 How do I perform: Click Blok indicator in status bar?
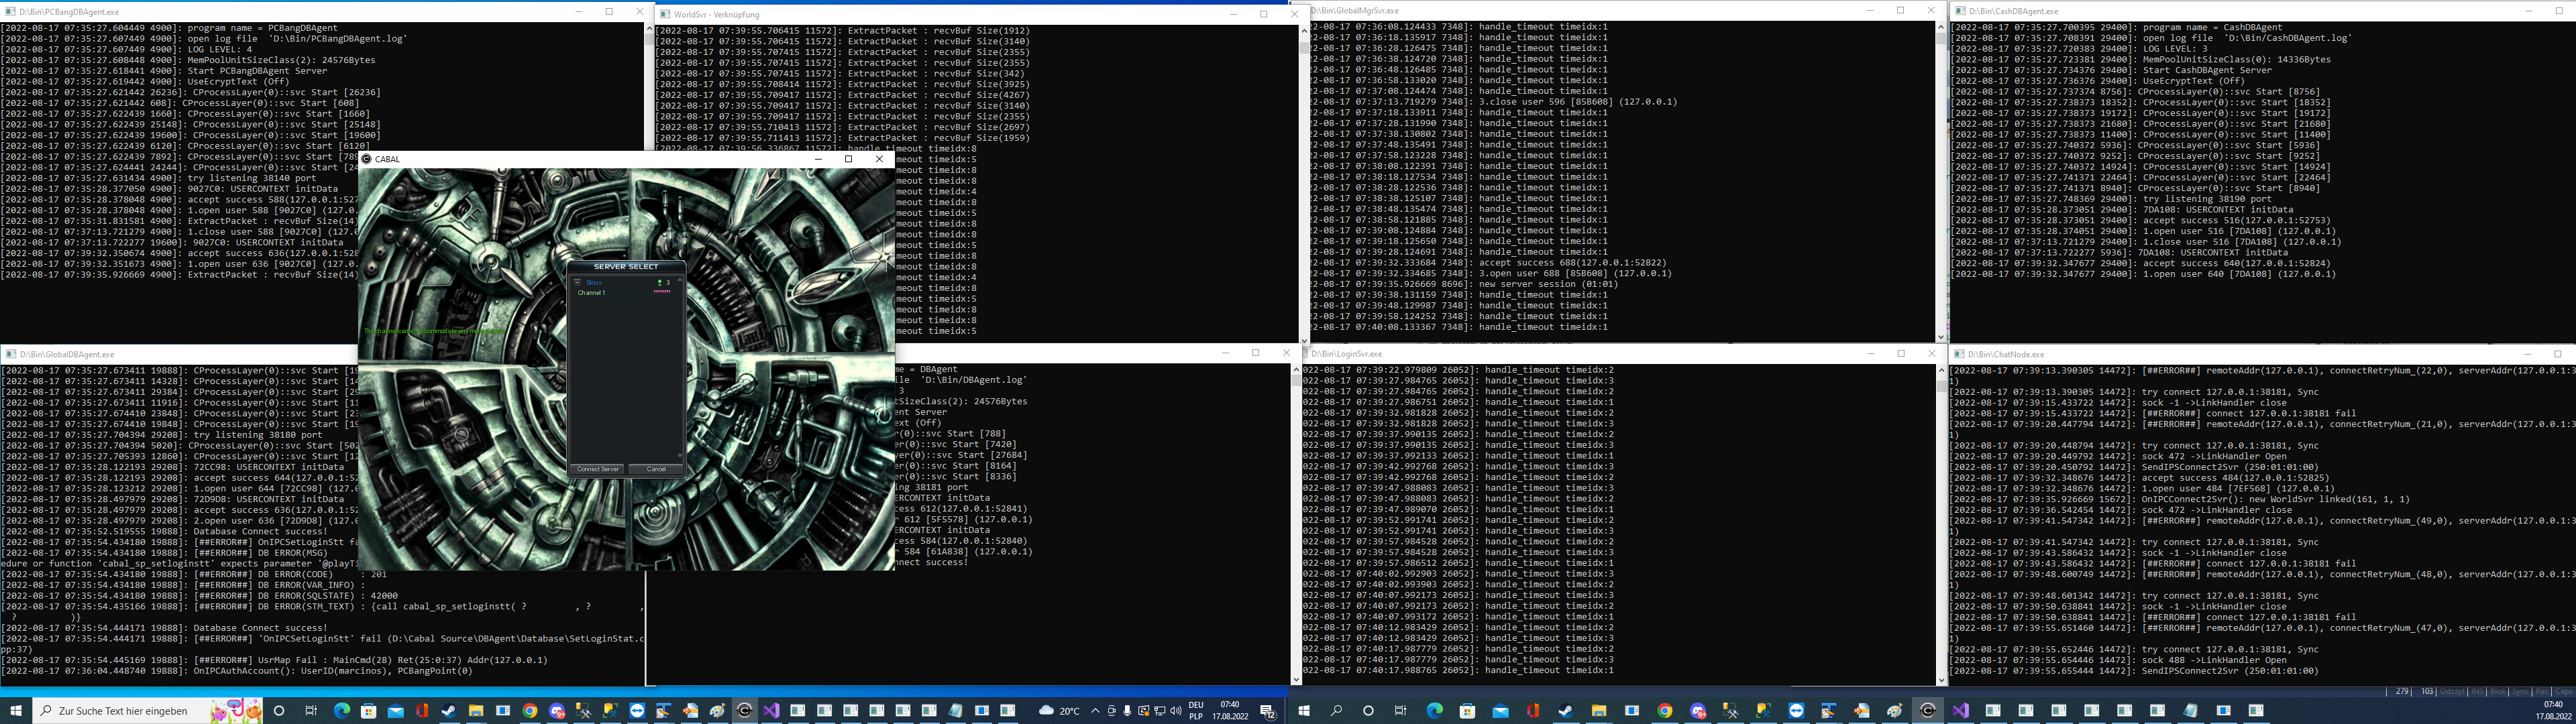pos(2498,691)
